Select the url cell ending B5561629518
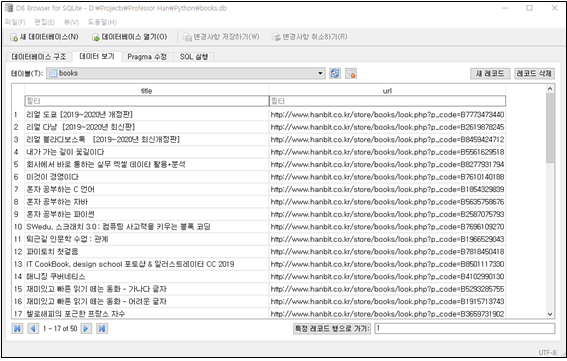The height and width of the screenshot is (361, 567). [x=387, y=152]
